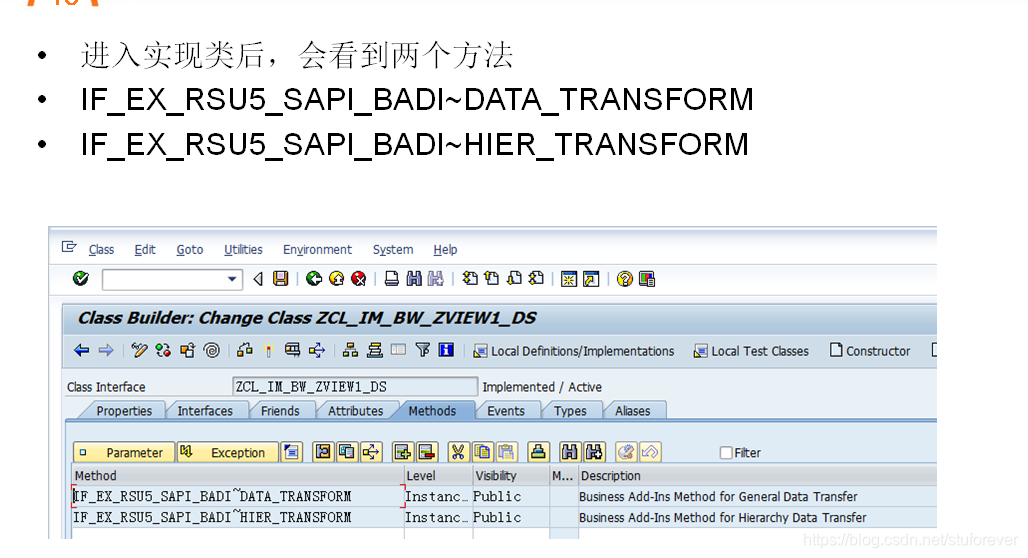Click the Customize Local Layout icon

[646, 279]
